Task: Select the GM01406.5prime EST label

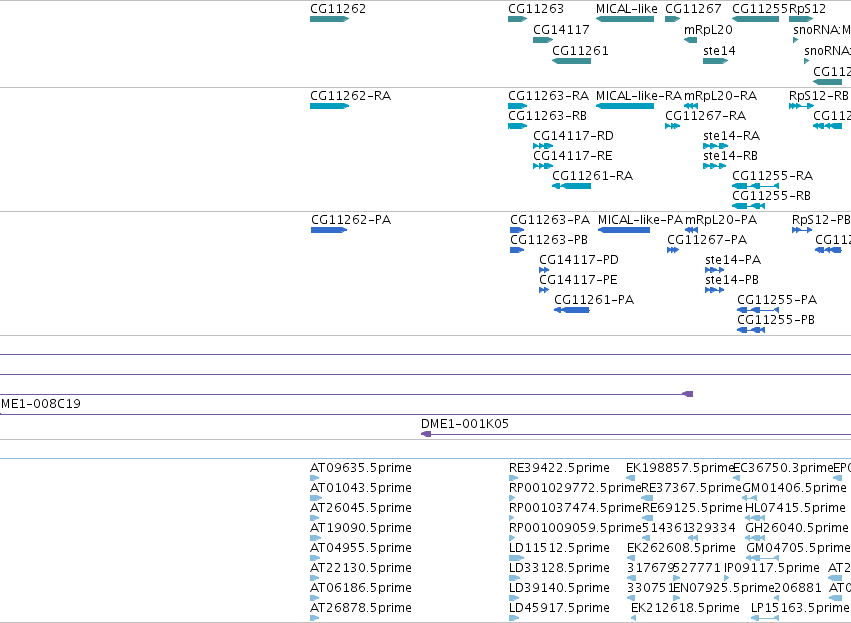Action: pyautogui.click(x=794, y=488)
